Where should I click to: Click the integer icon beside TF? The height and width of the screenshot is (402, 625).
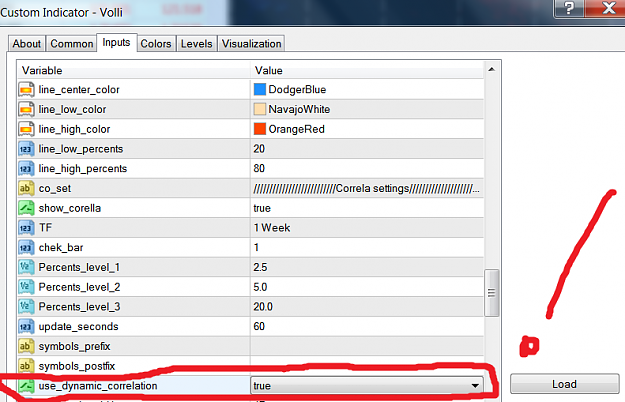pos(26,228)
